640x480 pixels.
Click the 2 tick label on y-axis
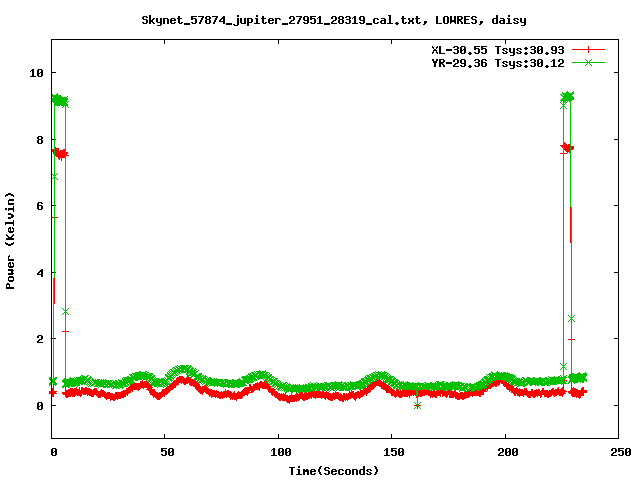point(40,339)
